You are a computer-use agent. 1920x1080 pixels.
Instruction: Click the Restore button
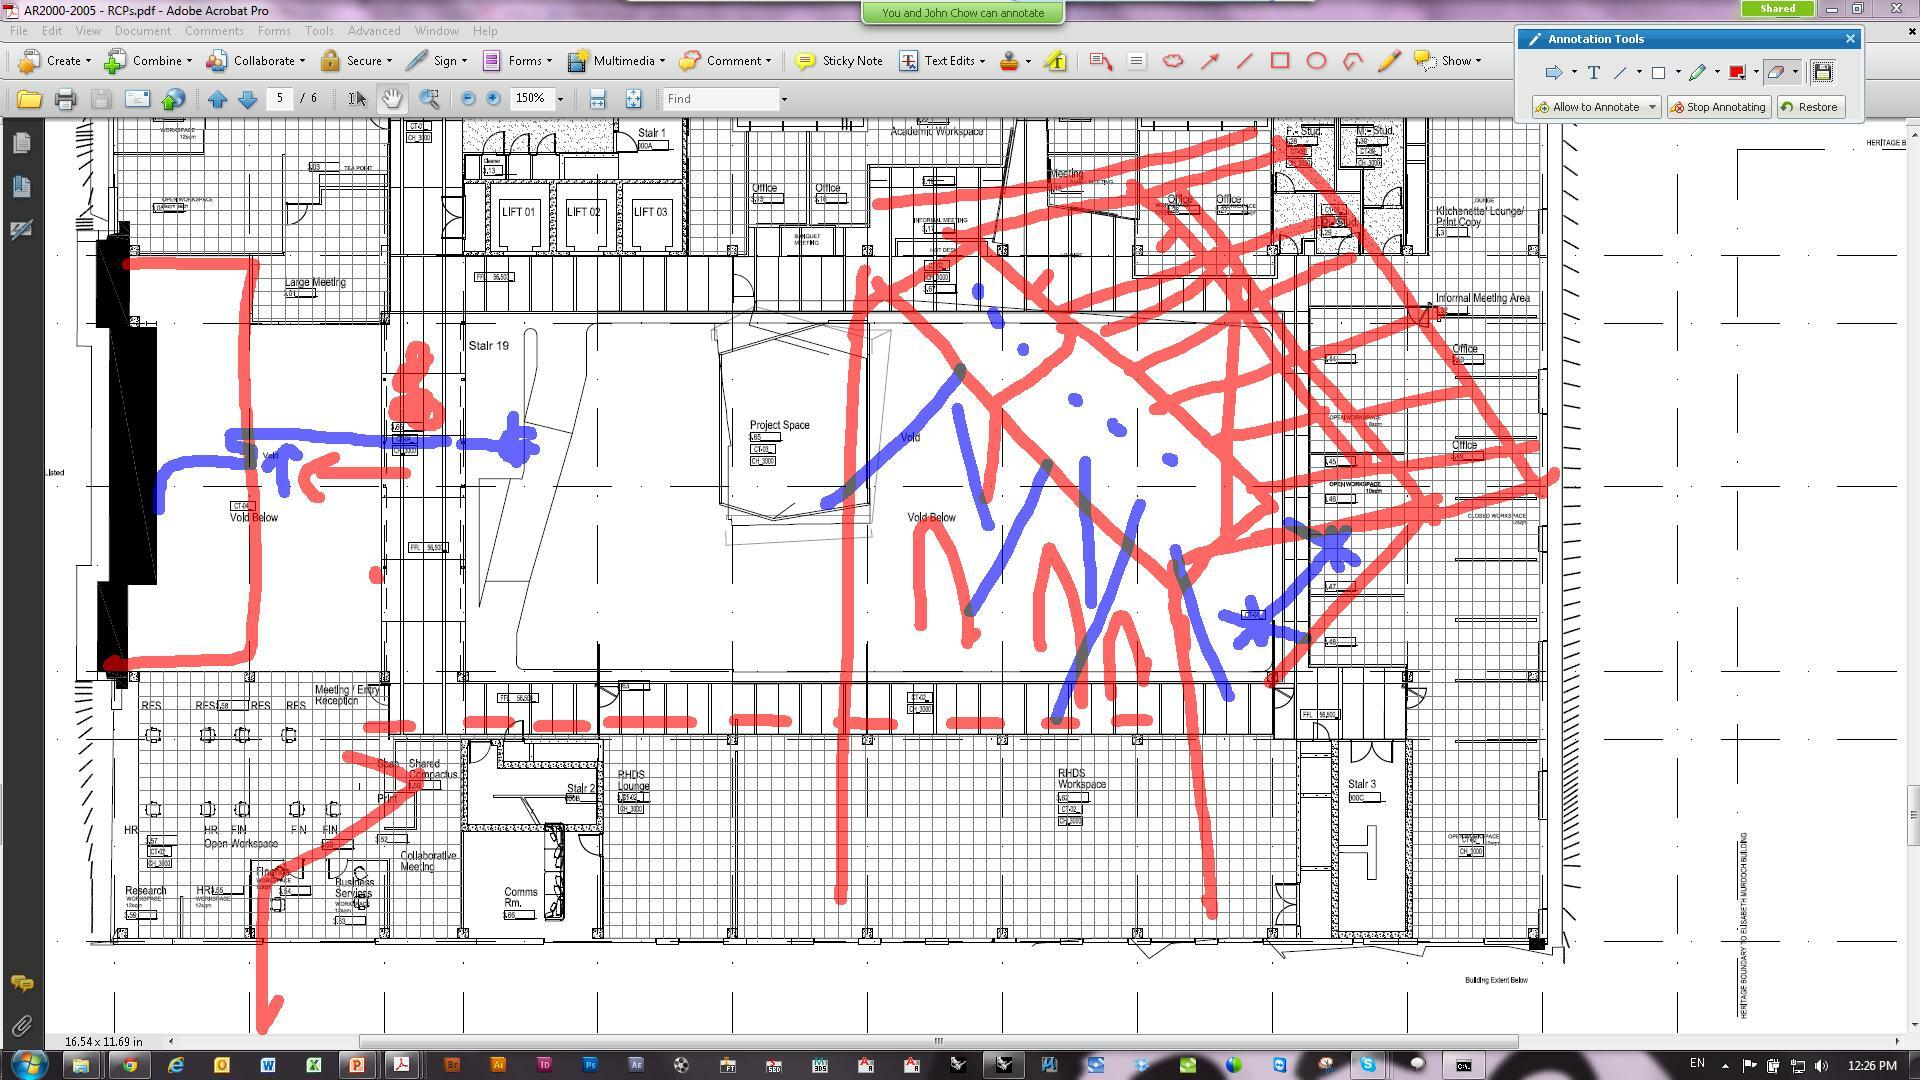(1809, 107)
